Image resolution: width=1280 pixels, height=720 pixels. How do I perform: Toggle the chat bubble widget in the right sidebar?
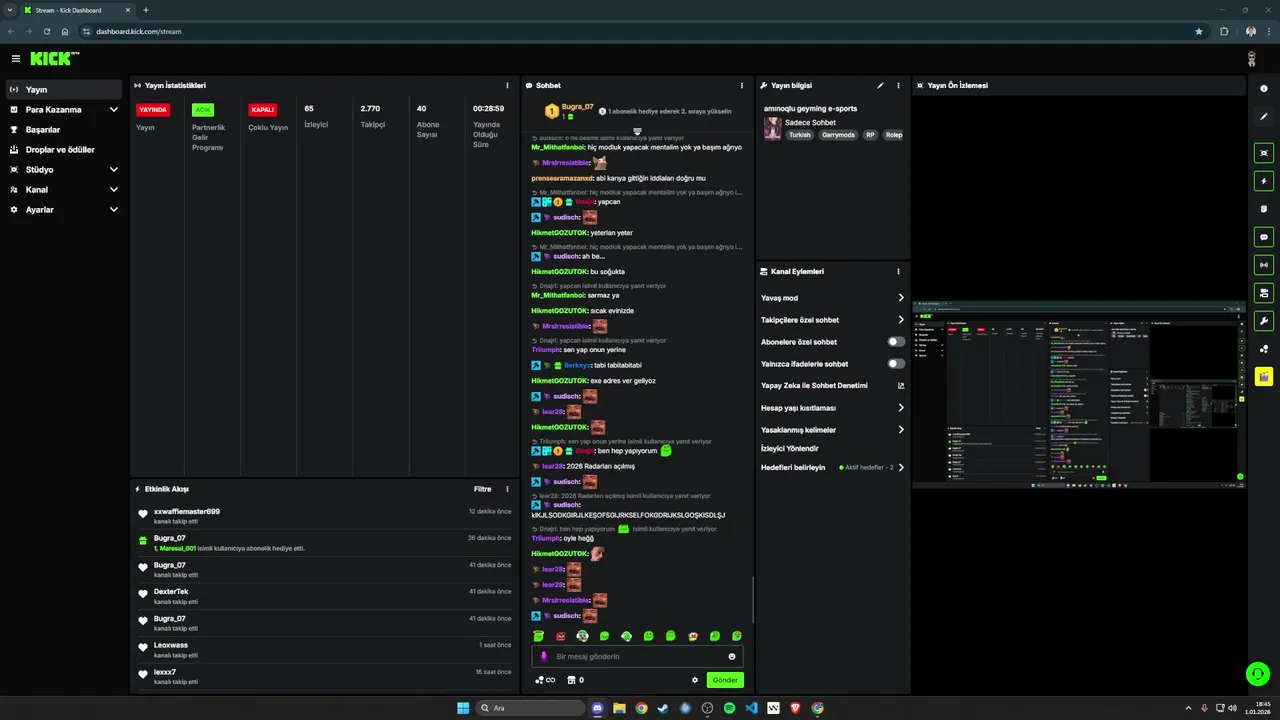[1264, 238]
